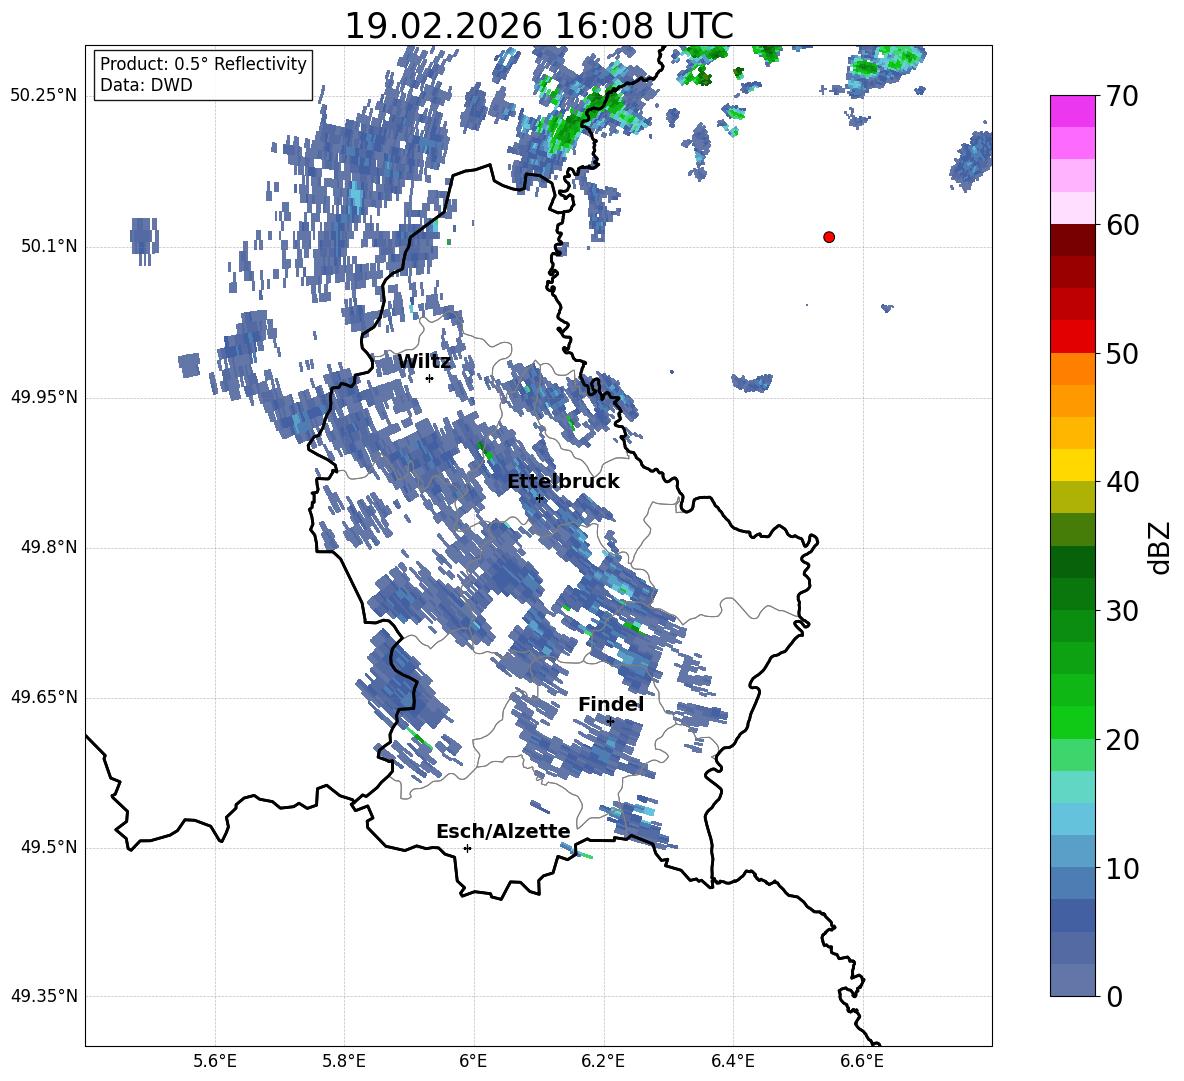Click the 20 value on the colorbar

[x=1121, y=740]
